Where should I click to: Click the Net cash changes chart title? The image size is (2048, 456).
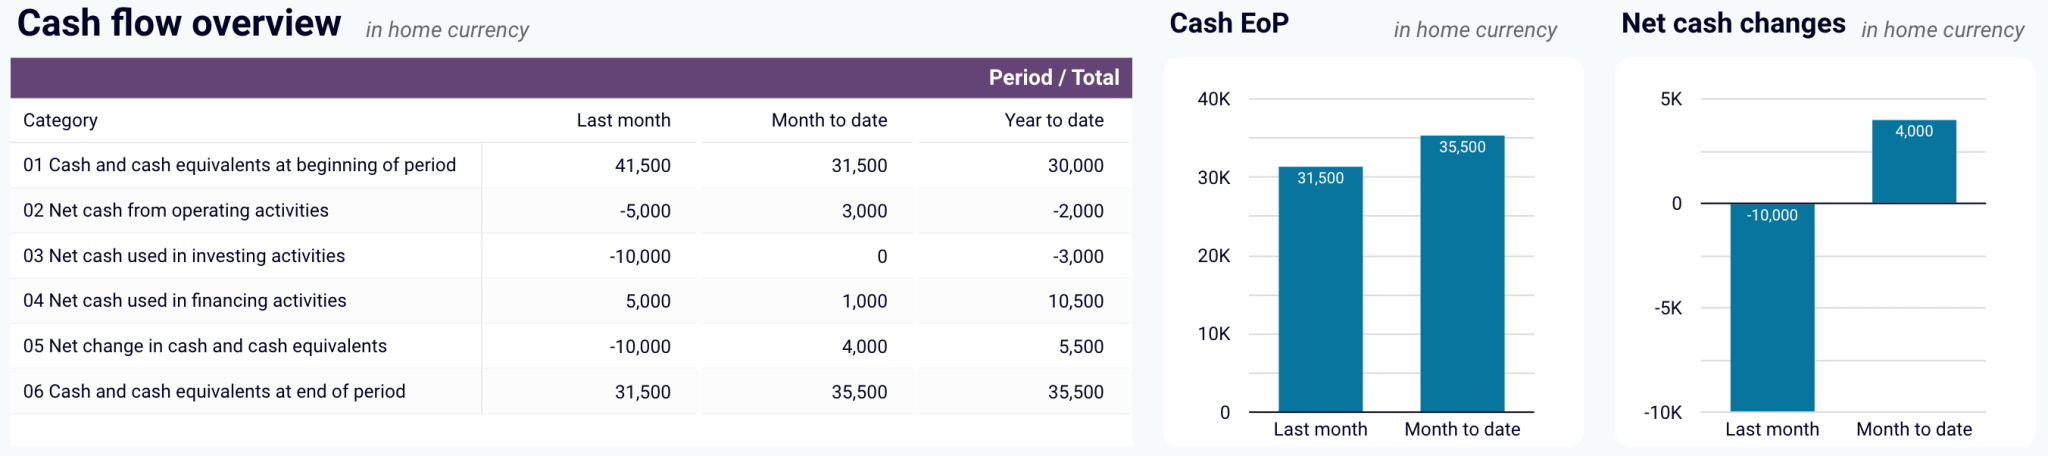[x=1733, y=23]
